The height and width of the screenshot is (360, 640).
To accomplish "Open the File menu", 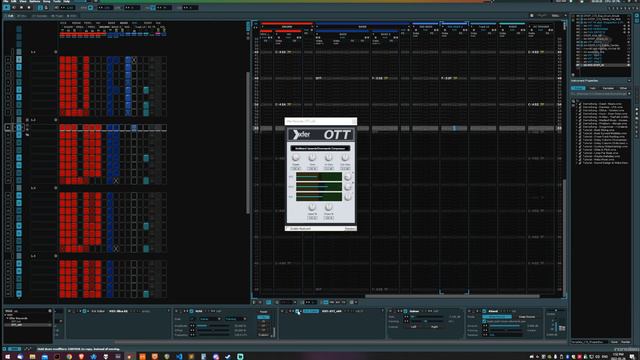I will coord(6,1).
